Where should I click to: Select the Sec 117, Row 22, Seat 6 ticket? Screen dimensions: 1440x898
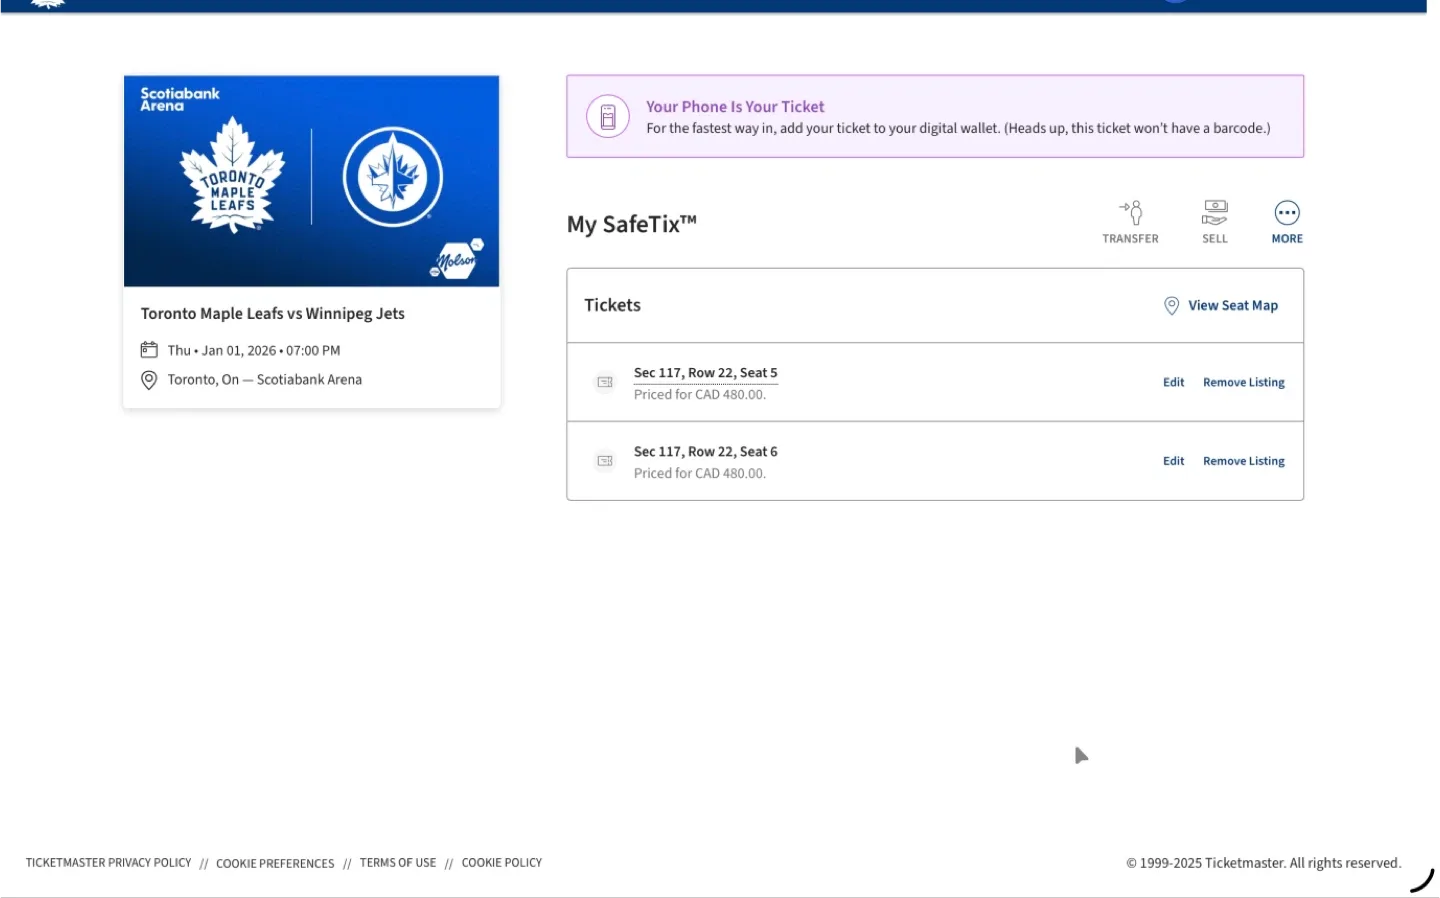(705, 452)
